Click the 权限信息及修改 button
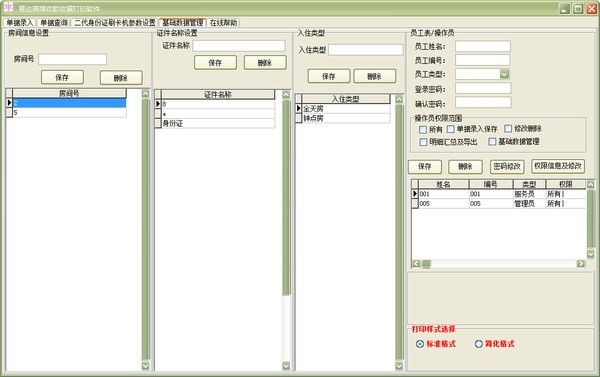The width and height of the screenshot is (600, 377). (558, 166)
